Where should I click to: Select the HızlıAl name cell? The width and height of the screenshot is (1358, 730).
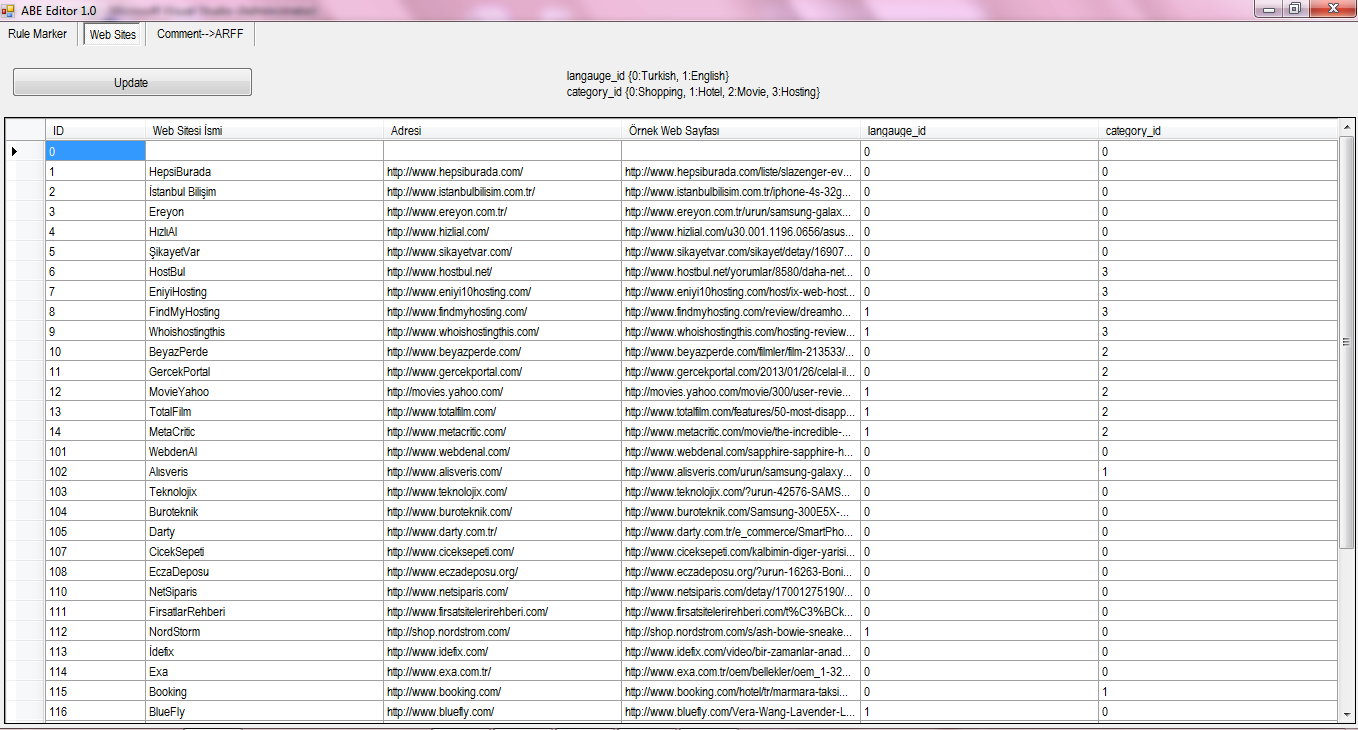264,231
